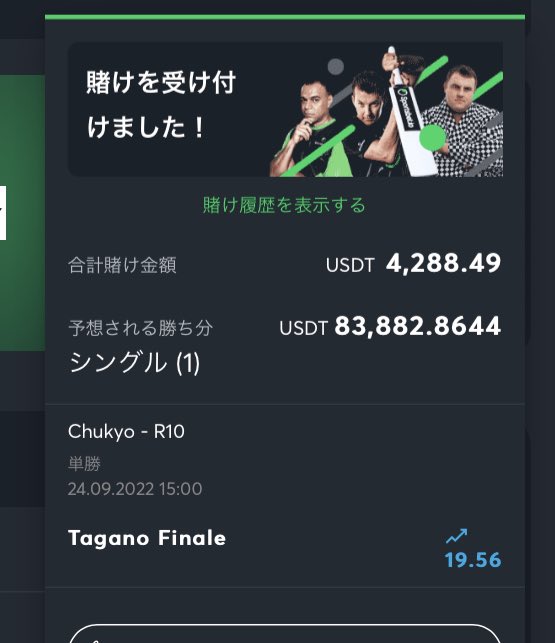Open the Chukyo - R10 race title
Image resolution: width=555 pixels, height=643 pixels.
pyautogui.click(x=126, y=432)
